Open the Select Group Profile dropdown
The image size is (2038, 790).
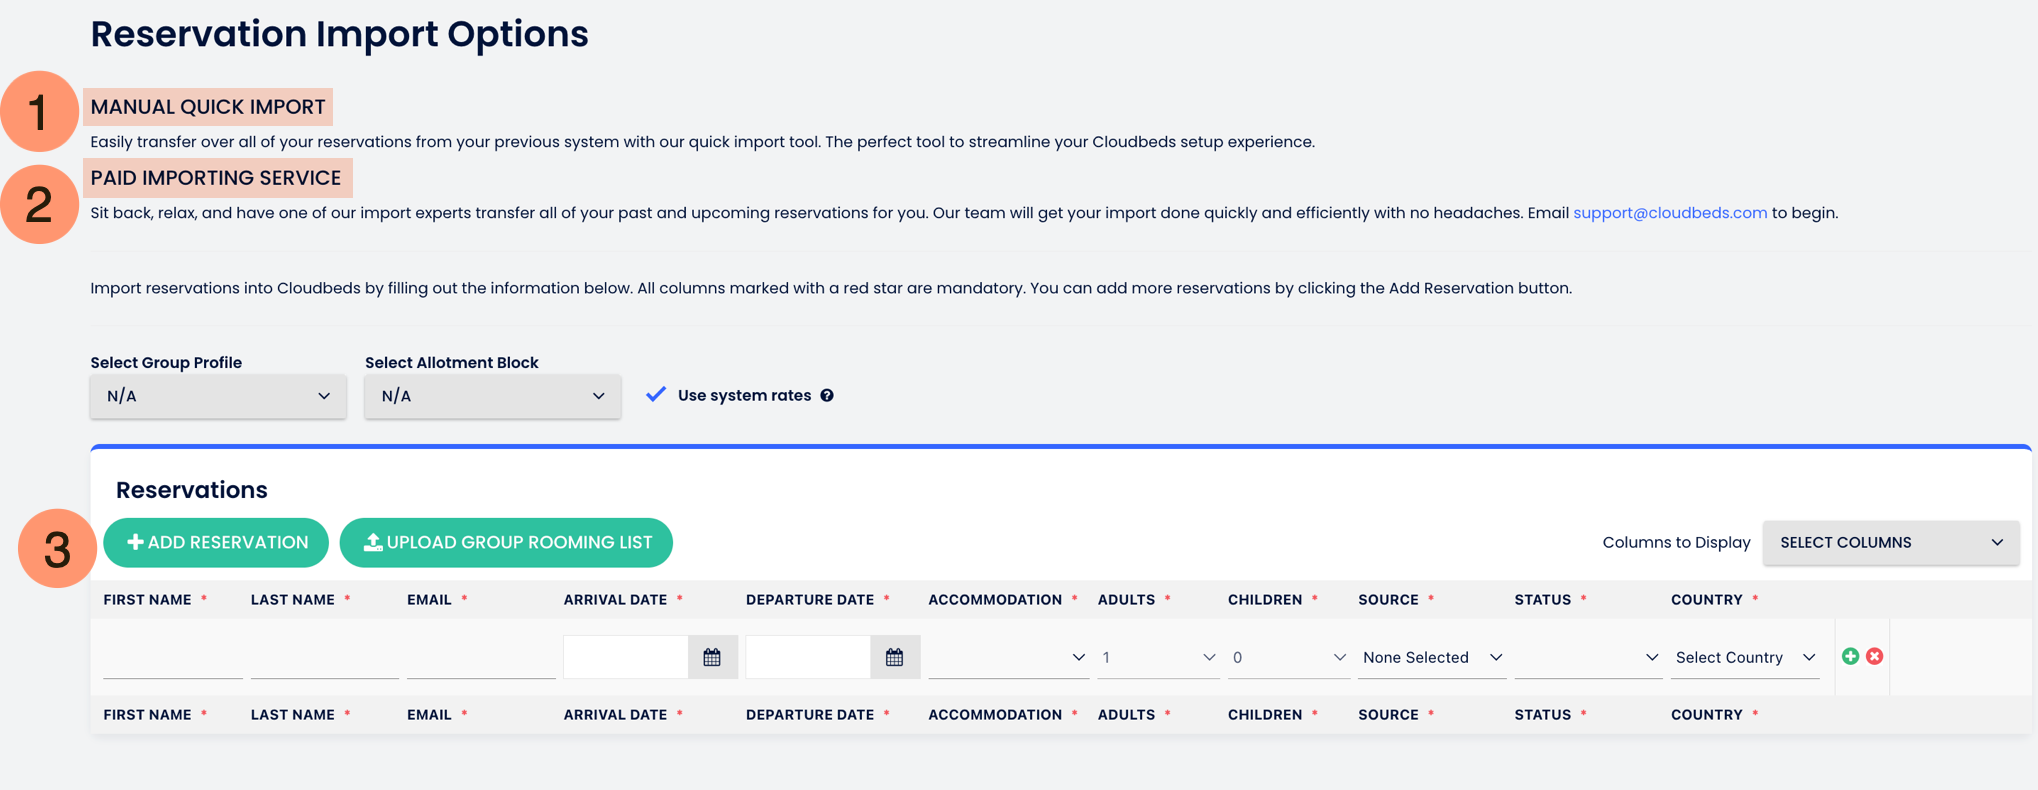pos(218,396)
